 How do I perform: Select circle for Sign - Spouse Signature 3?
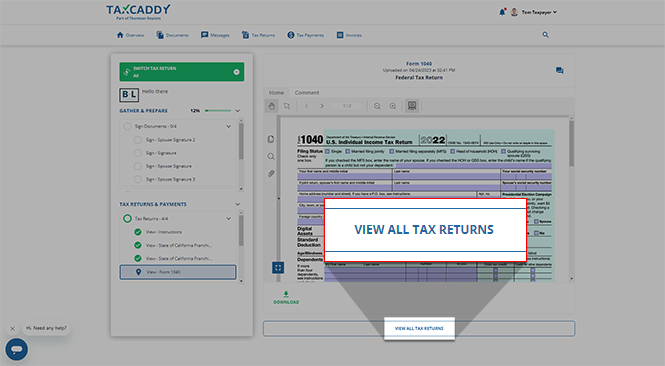[x=137, y=179]
